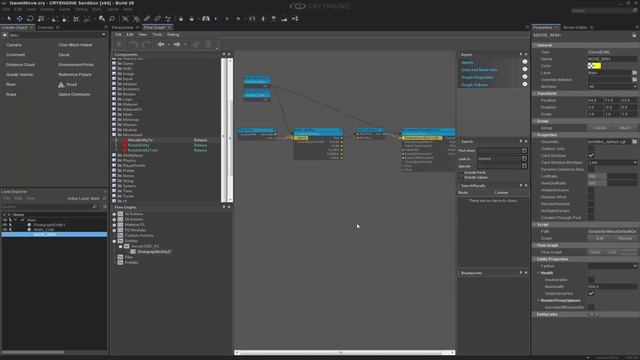Click the terrain icon in main toolbar
This screenshot has width=640, height=360.
click(x=284, y=19)
